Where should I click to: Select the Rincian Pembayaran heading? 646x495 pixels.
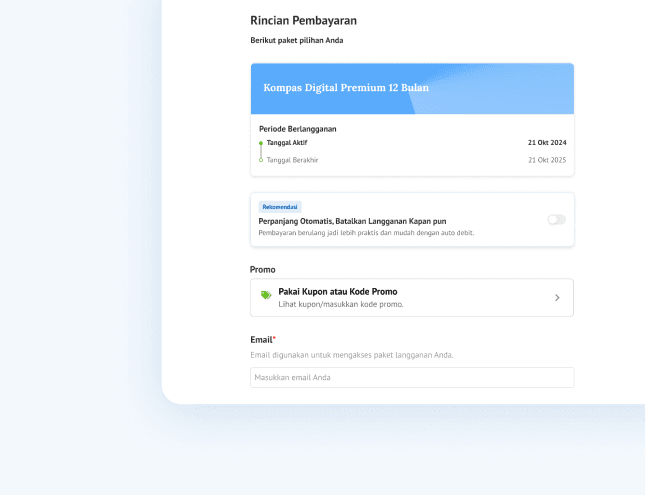point(304,21)
